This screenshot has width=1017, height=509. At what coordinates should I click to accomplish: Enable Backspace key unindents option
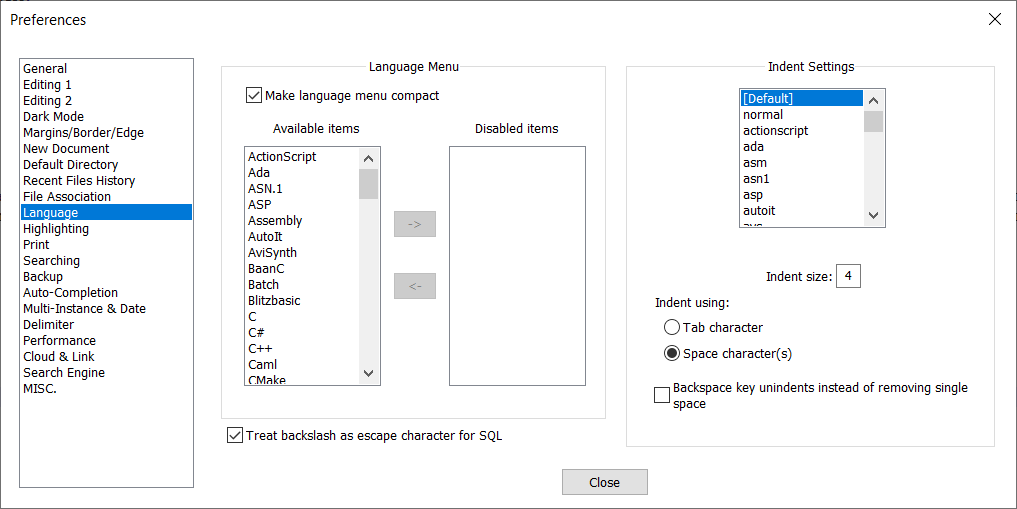(662, 395)
